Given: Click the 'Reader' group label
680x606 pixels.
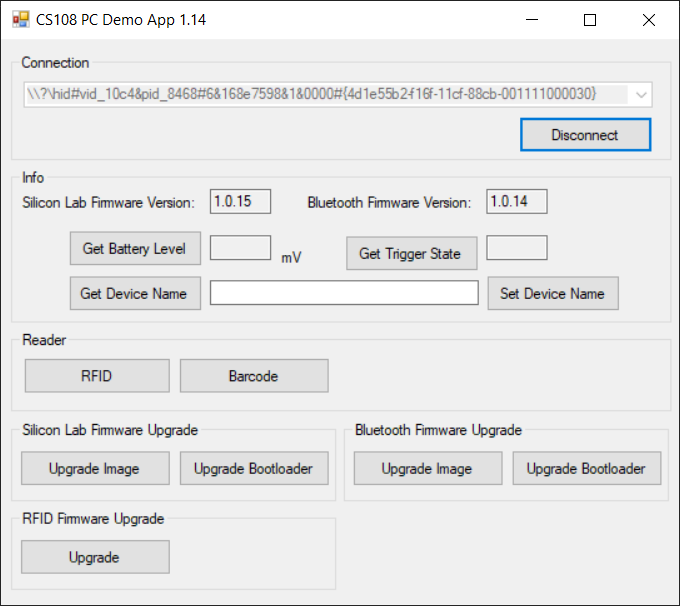Looking at the screenshot, I should 44,340.
